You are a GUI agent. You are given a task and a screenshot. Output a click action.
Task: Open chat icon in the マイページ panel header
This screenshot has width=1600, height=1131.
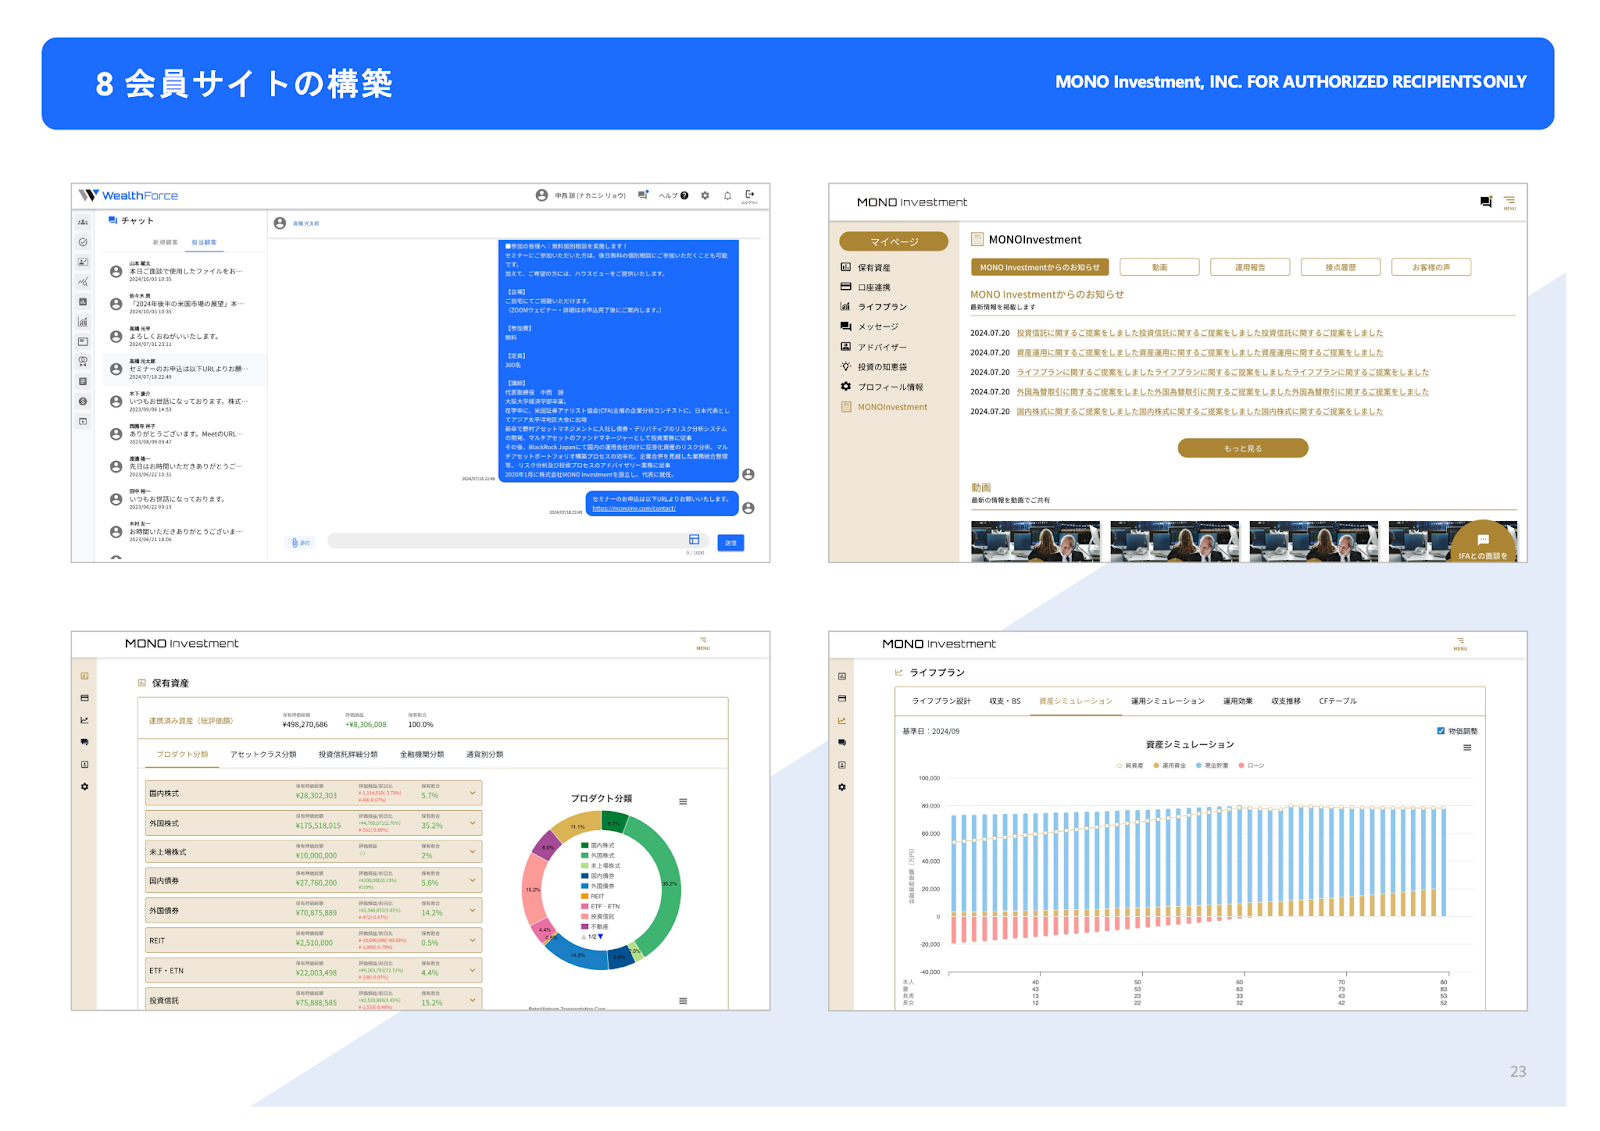[x=1486, y=202]
